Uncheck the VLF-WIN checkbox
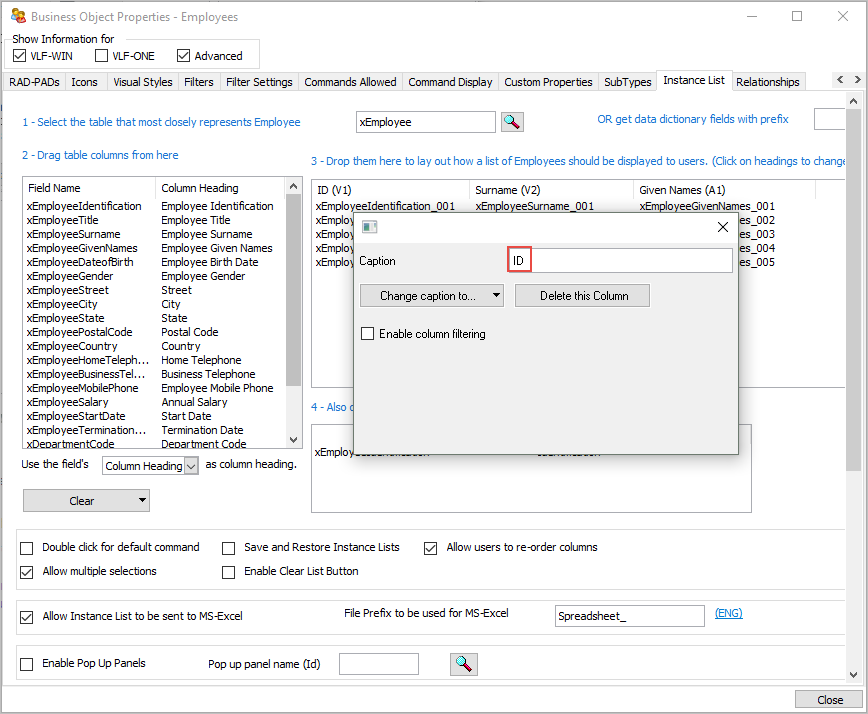Screen dimensions: 868x714 coord(21,56)
